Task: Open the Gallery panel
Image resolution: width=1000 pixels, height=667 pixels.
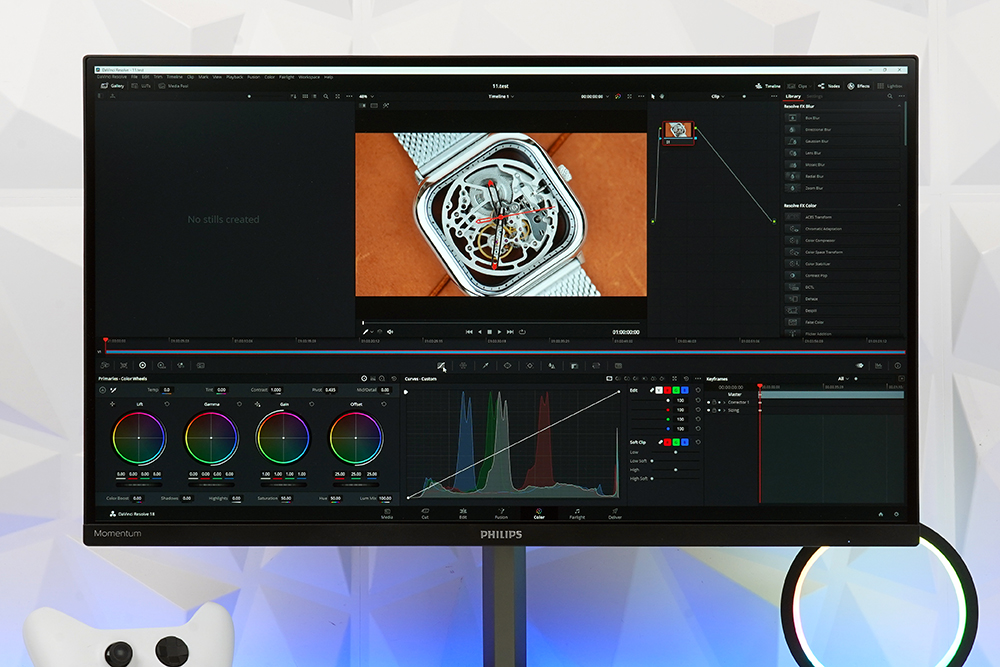Action: click(112, 85)
